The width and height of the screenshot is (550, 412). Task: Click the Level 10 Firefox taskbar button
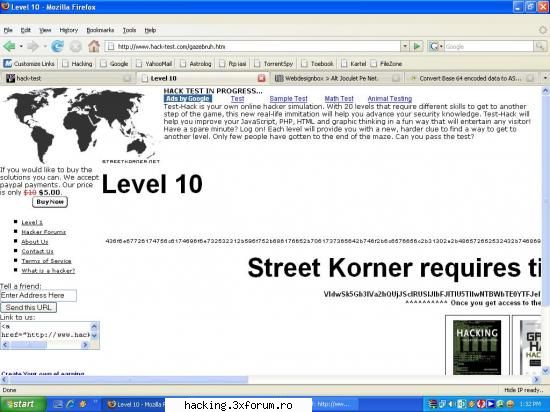135,405
